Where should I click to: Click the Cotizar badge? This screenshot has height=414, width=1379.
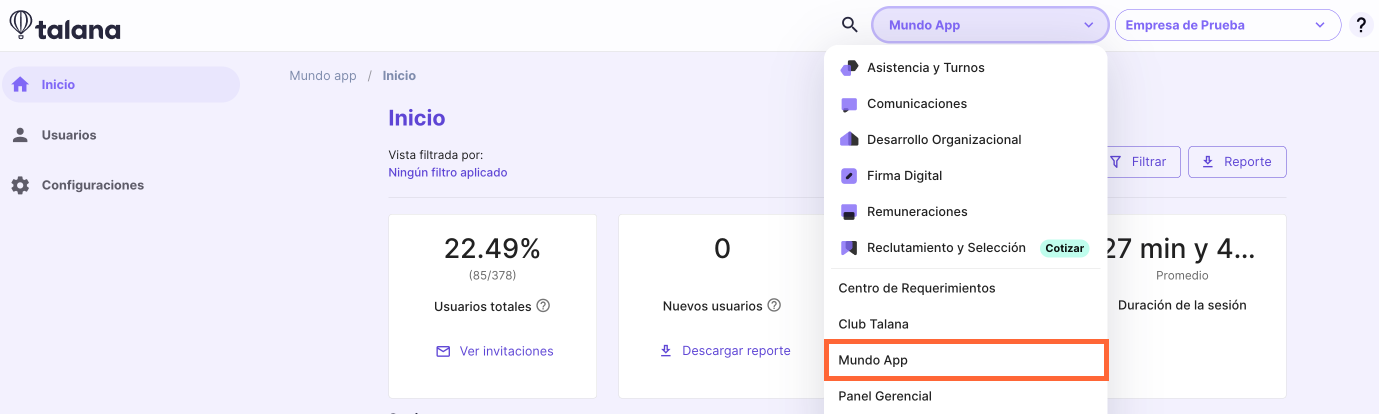click(1064, 248)
